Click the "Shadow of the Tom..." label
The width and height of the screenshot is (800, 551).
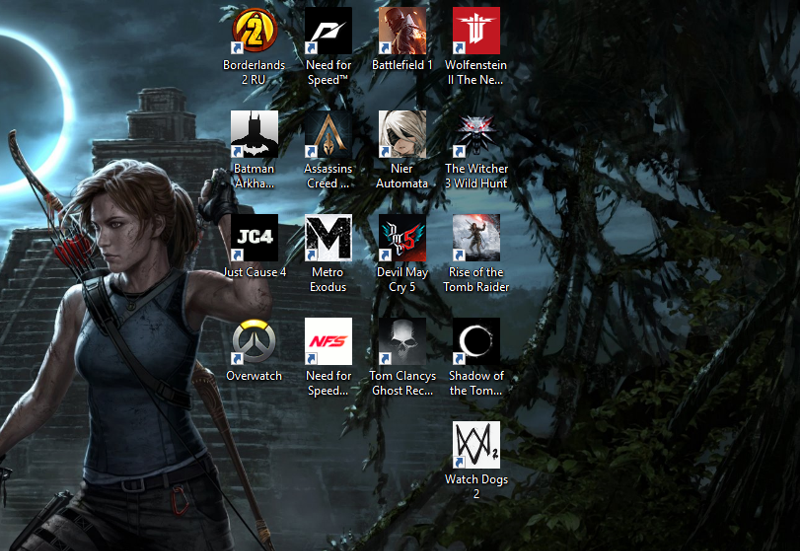tap(476, 383)
